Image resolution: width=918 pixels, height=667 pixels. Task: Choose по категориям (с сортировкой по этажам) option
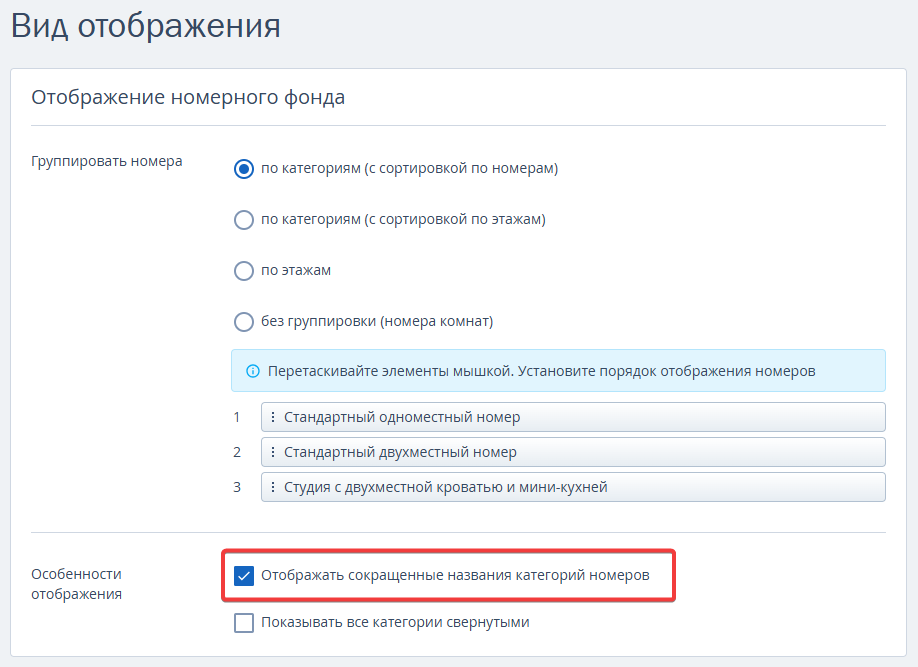(x=244, y=220)
